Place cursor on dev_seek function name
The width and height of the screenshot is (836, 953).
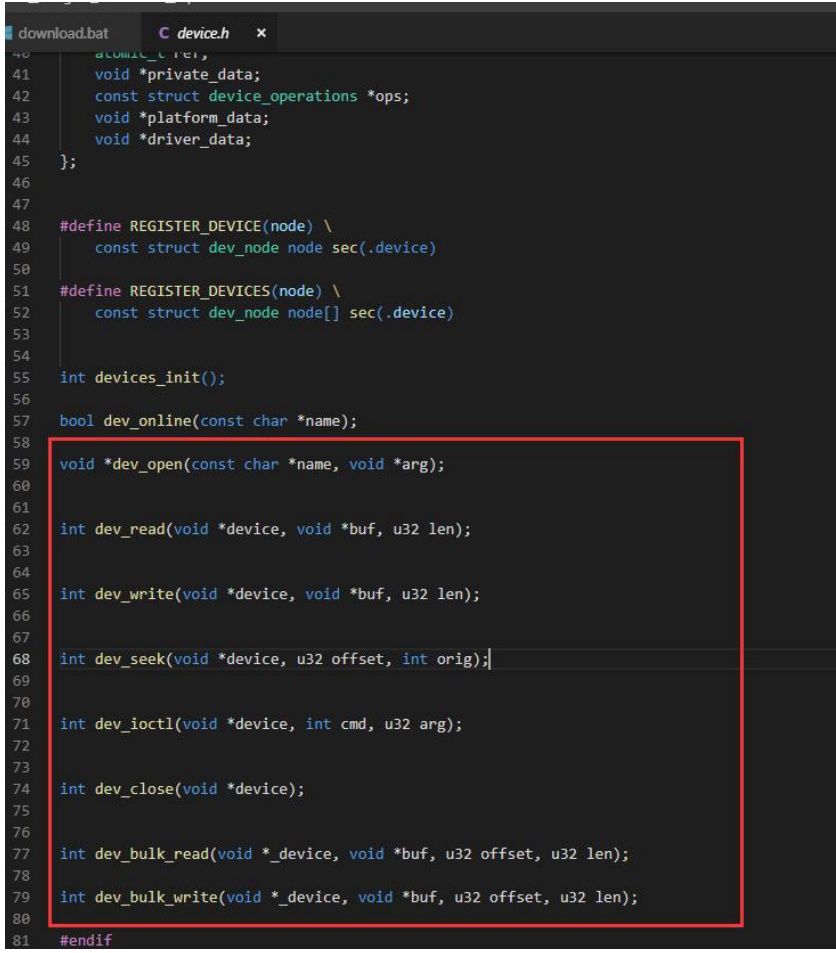130,659
